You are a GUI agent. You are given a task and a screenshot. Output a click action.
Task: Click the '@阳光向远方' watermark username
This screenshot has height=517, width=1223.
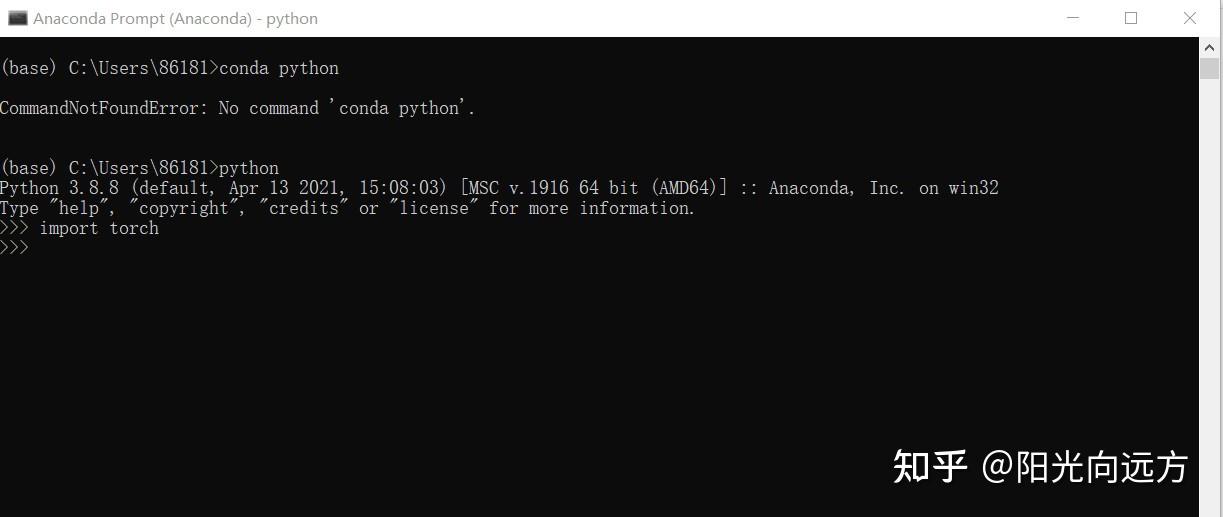click(x=1085, y=467)
